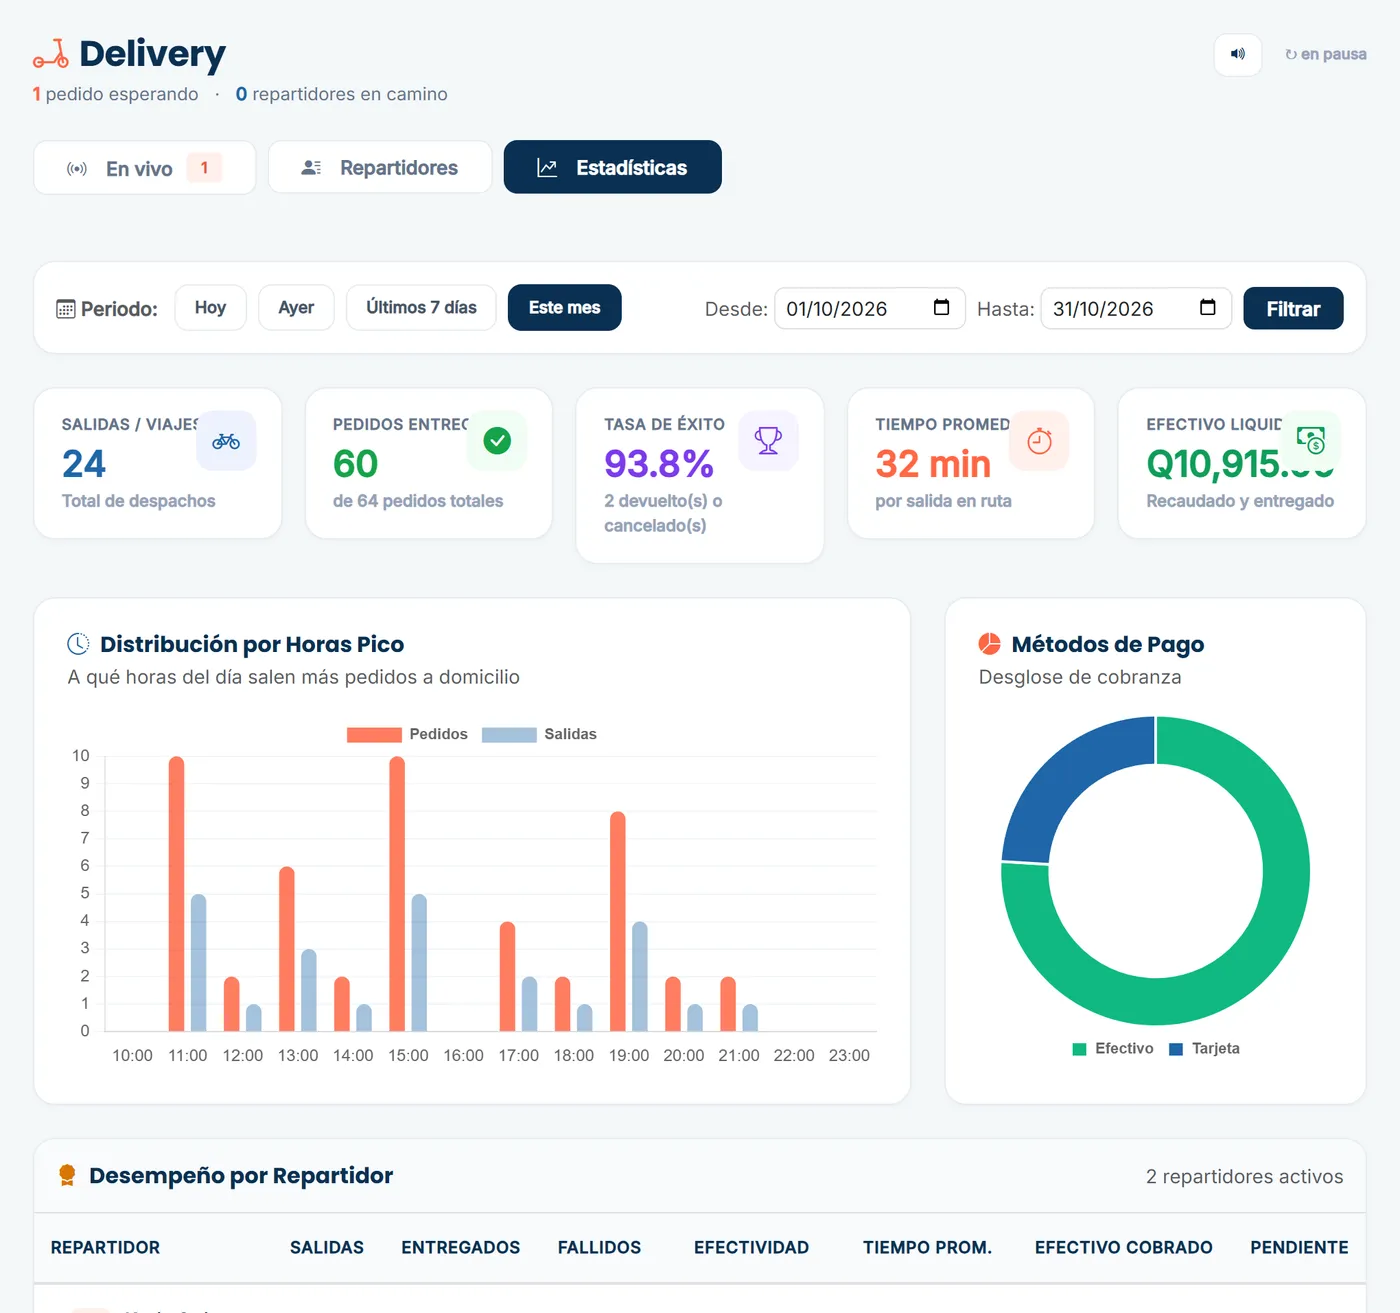
Task: Click the calendar icon next to Periodo
Action: [66, 309]
